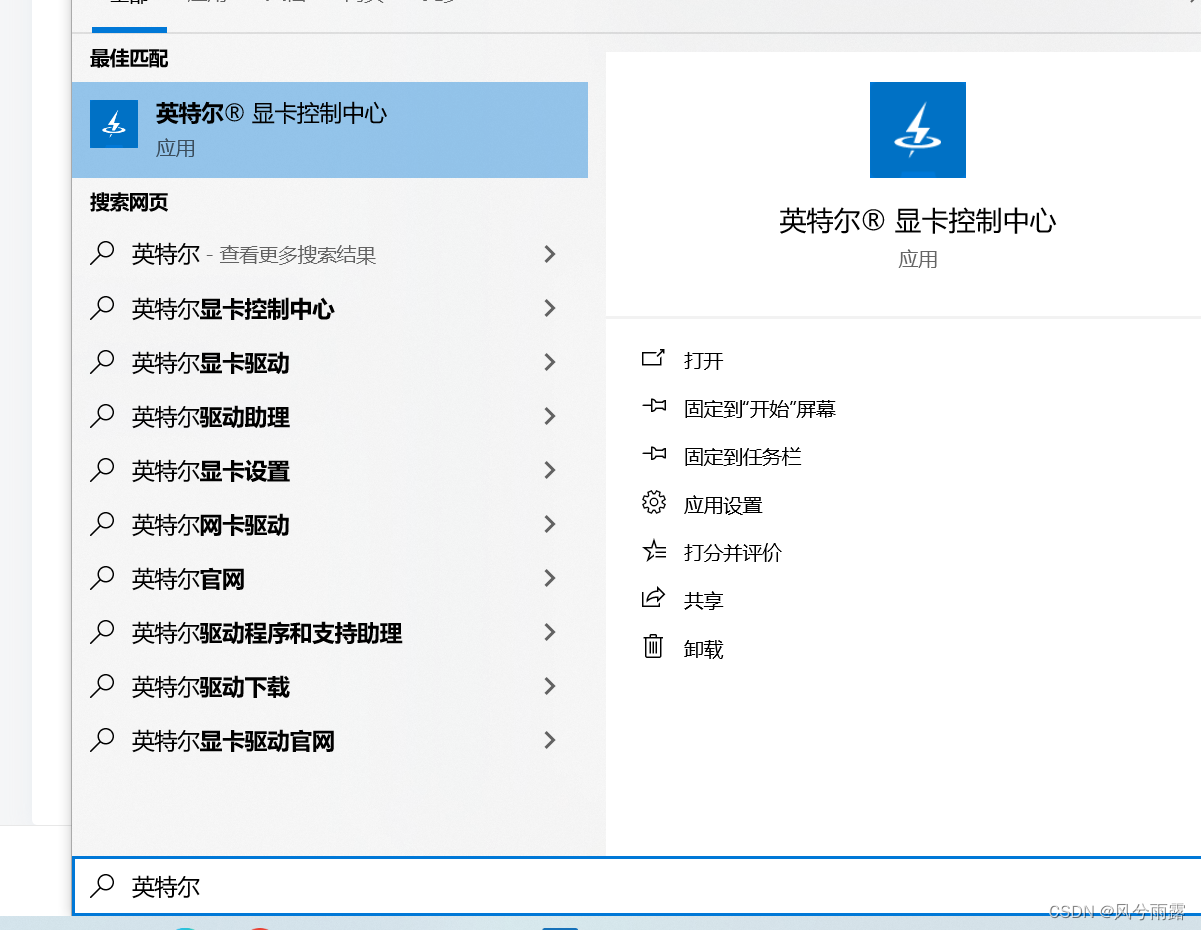Click the large 英特尔 app icon in the preview pane
The image size is (1201, 930).
tap(918, 130)
